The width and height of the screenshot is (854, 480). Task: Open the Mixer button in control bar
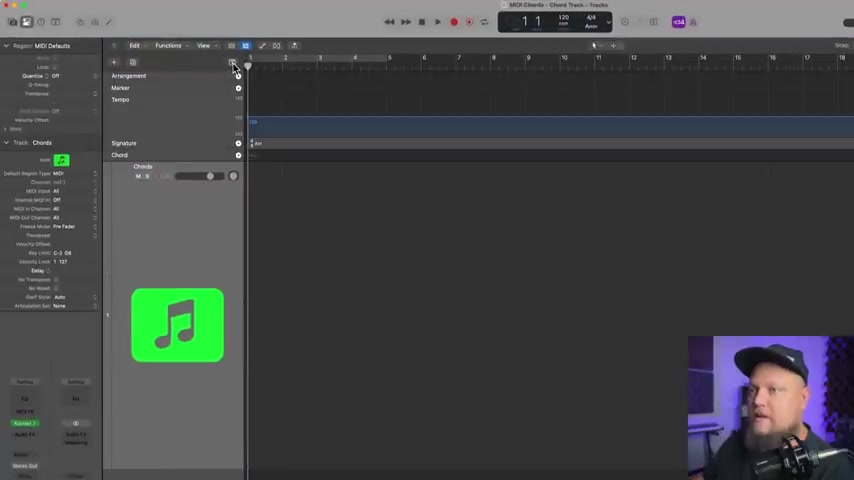point(95,22)
